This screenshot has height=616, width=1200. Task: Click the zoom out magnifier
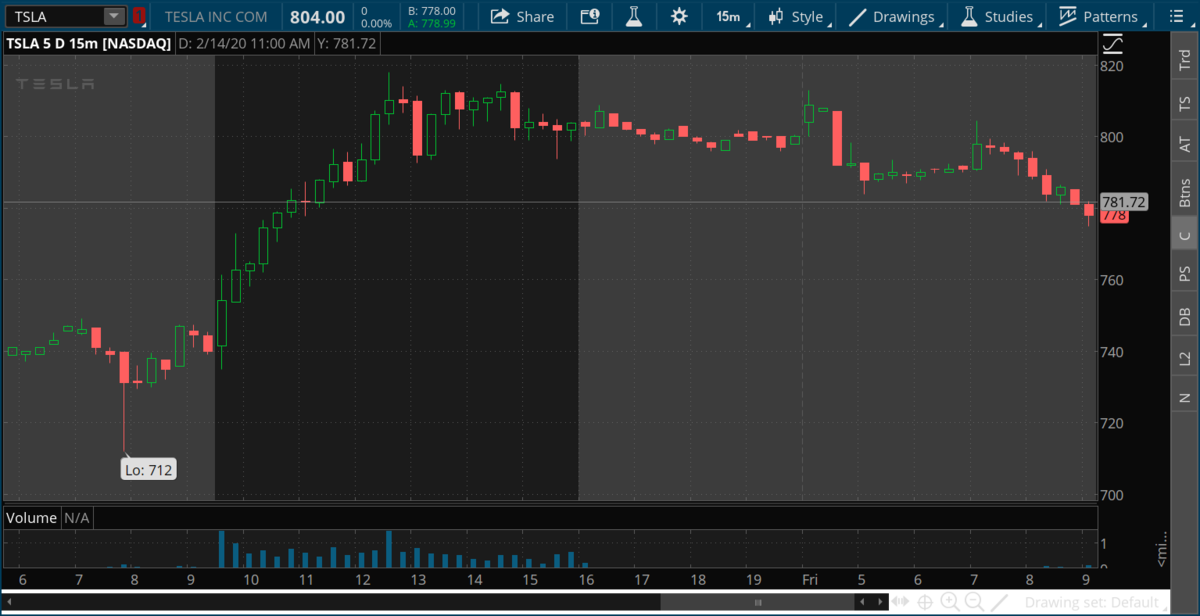(x=973, y=602)
